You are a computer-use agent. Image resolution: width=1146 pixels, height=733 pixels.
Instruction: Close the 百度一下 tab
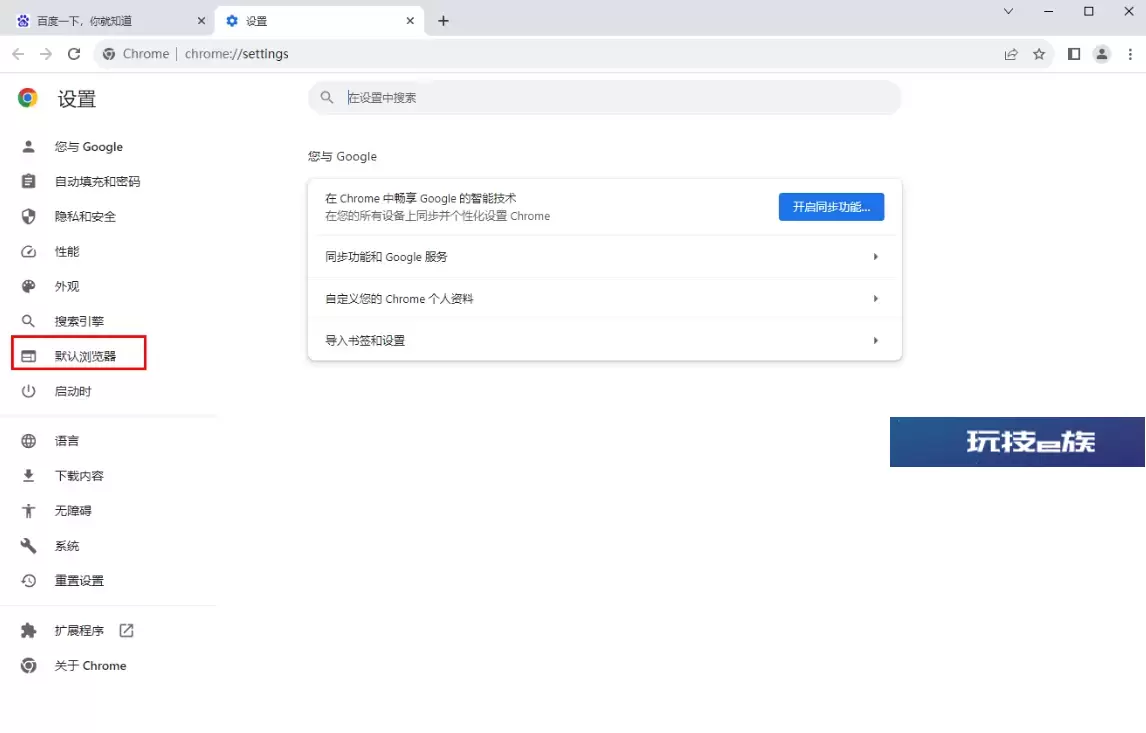[x=201, y=20]
